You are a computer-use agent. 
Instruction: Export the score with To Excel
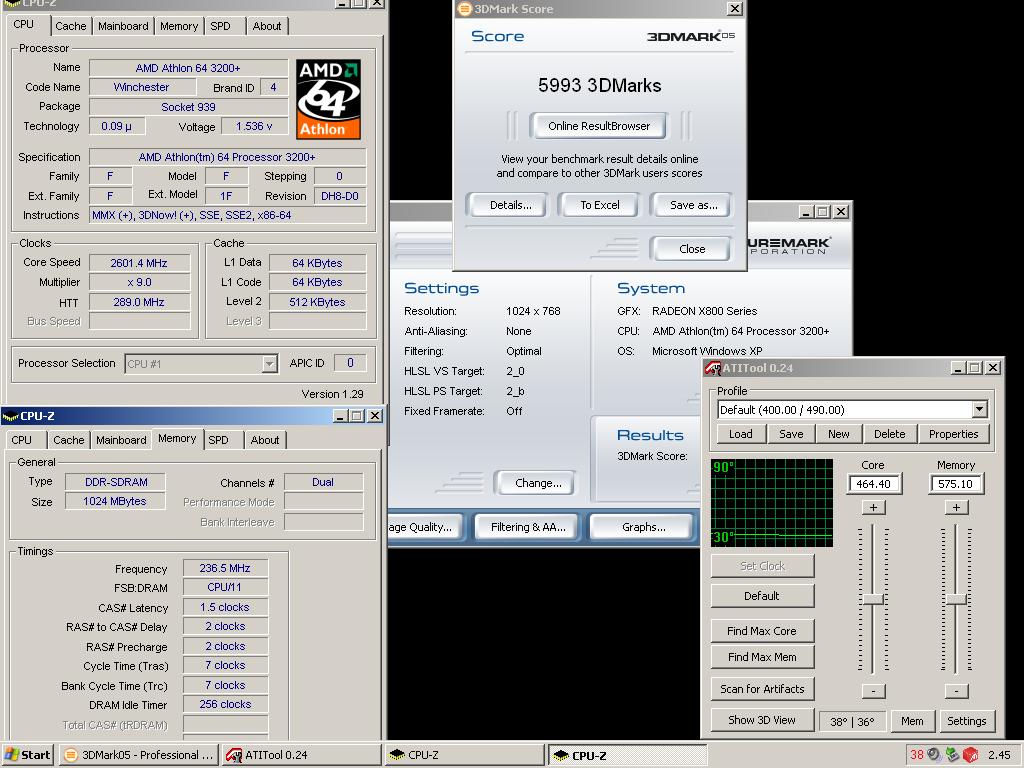click(x=600, y=205)
